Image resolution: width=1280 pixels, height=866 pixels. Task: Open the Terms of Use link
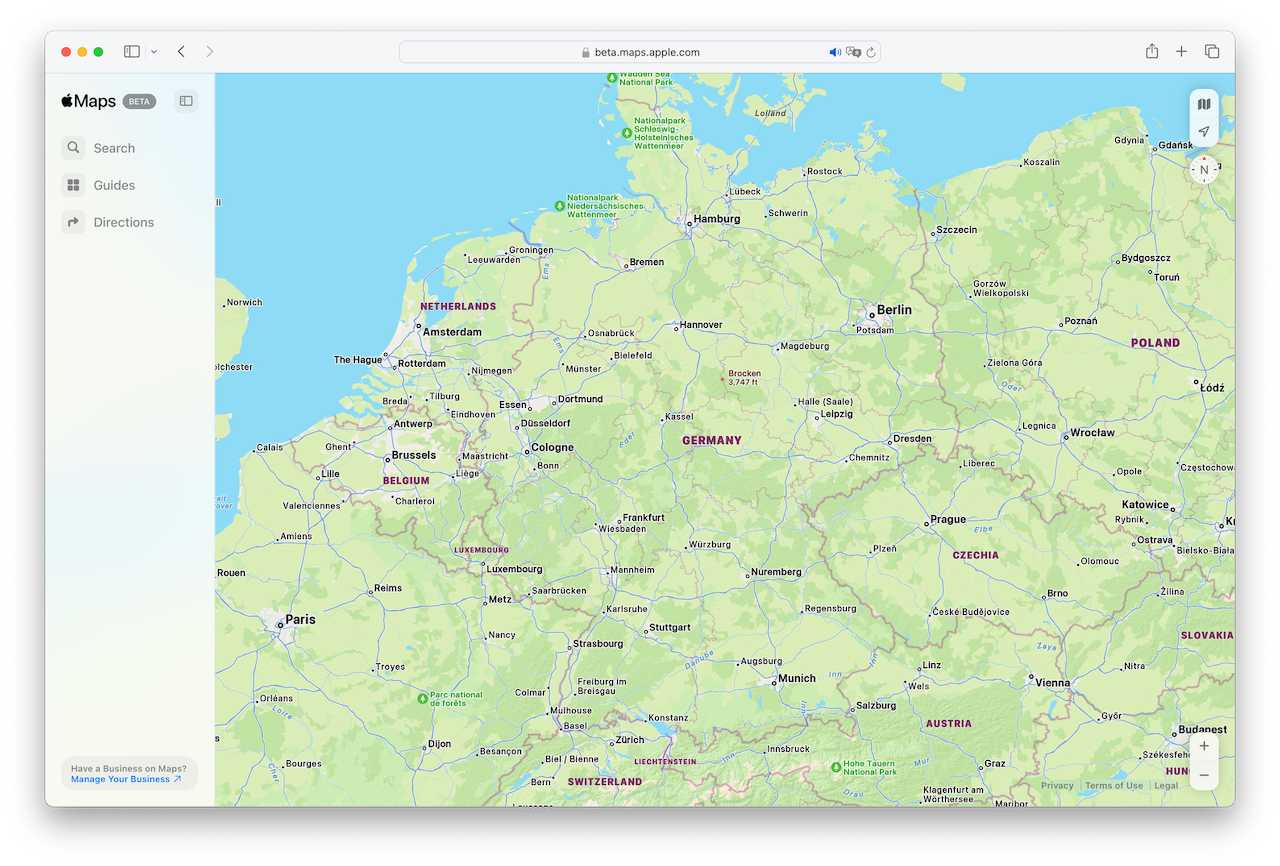[x=1113, y=786]
